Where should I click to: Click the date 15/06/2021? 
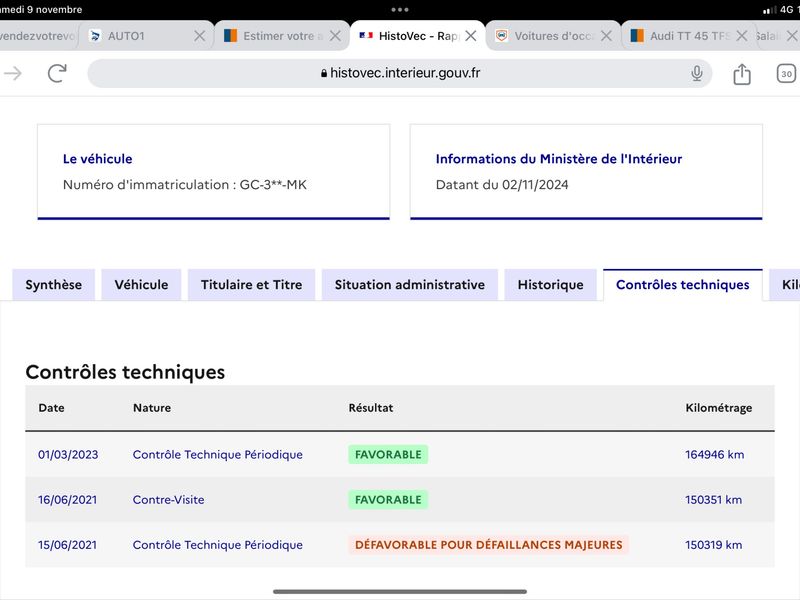tap(67, 545)
